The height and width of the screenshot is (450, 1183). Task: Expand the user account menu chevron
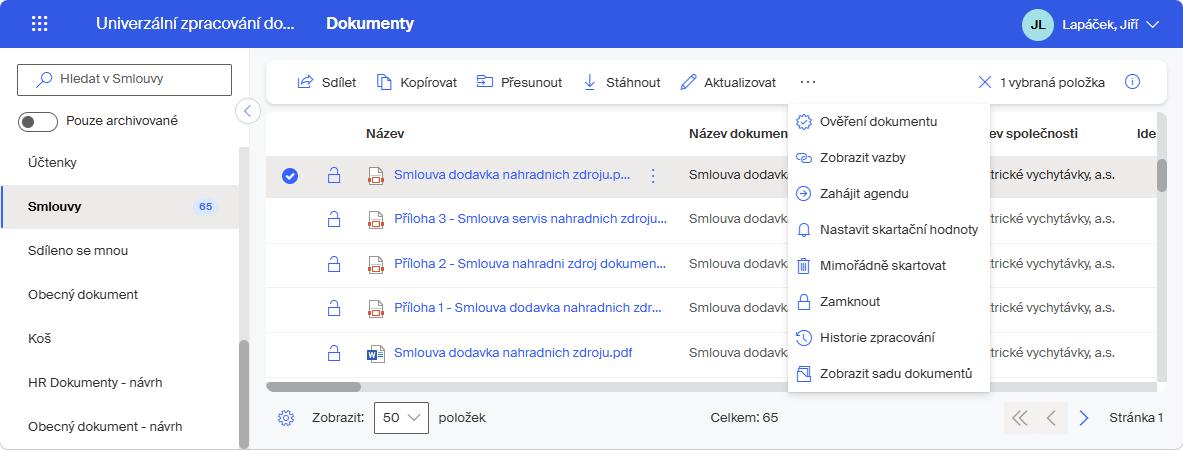pos(1151,24)
